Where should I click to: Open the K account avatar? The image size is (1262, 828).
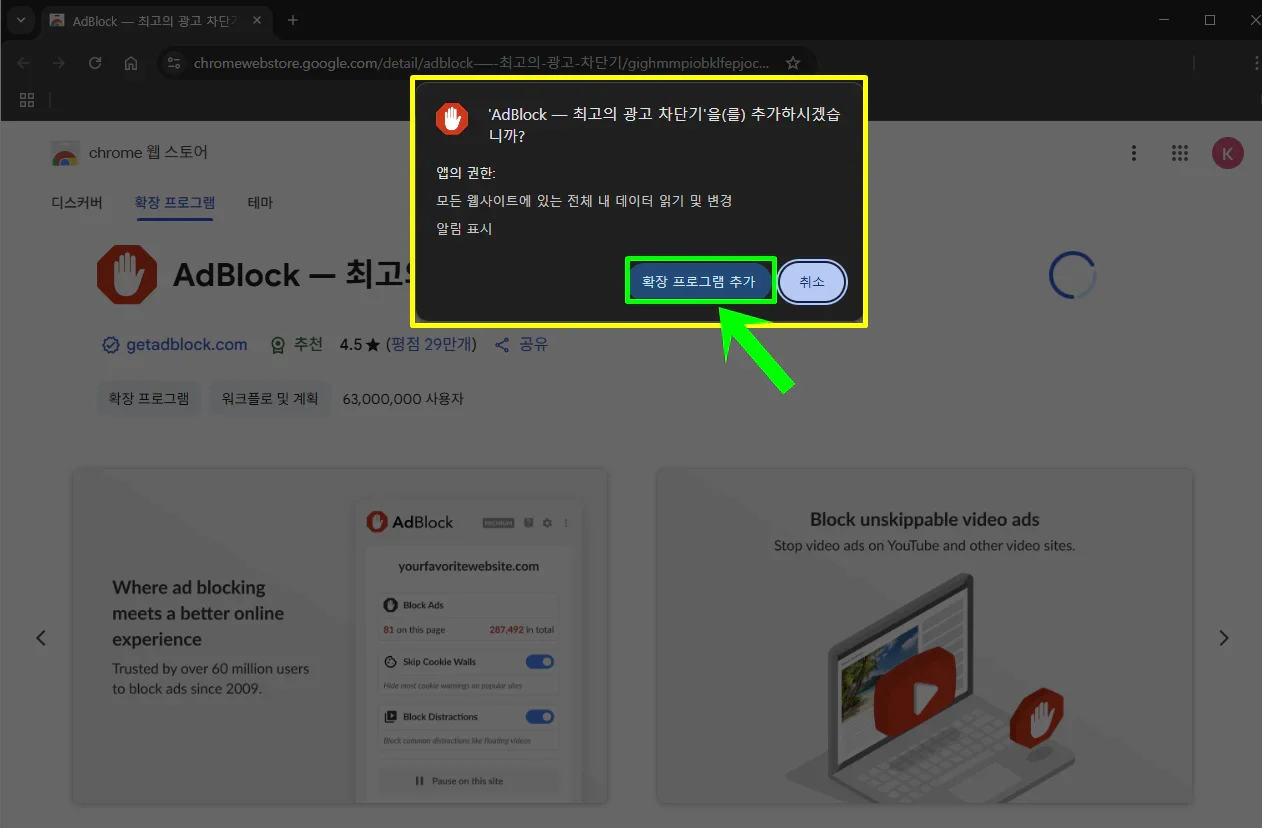pyautogui.click(x=1228, y=153)
